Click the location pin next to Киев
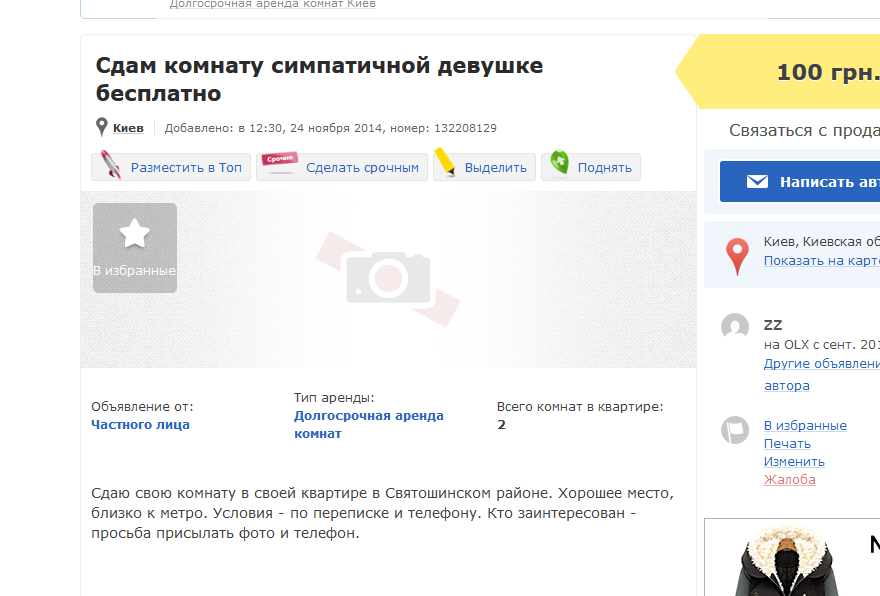Viewport: 880px width, 596px height. coord(101,128)
